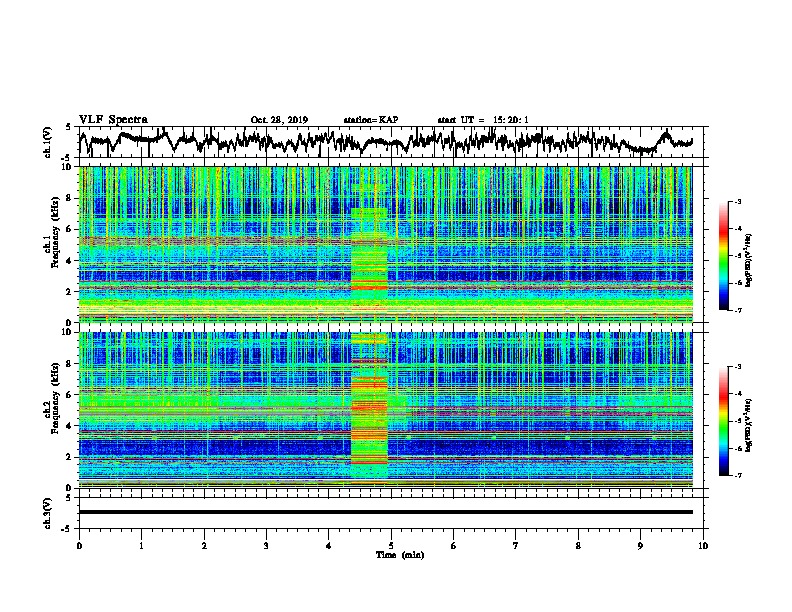The width and height of the screenshot is (792, 612).
Task: Click the thick black ch.3 voltage trace
Action: (386, 512)
